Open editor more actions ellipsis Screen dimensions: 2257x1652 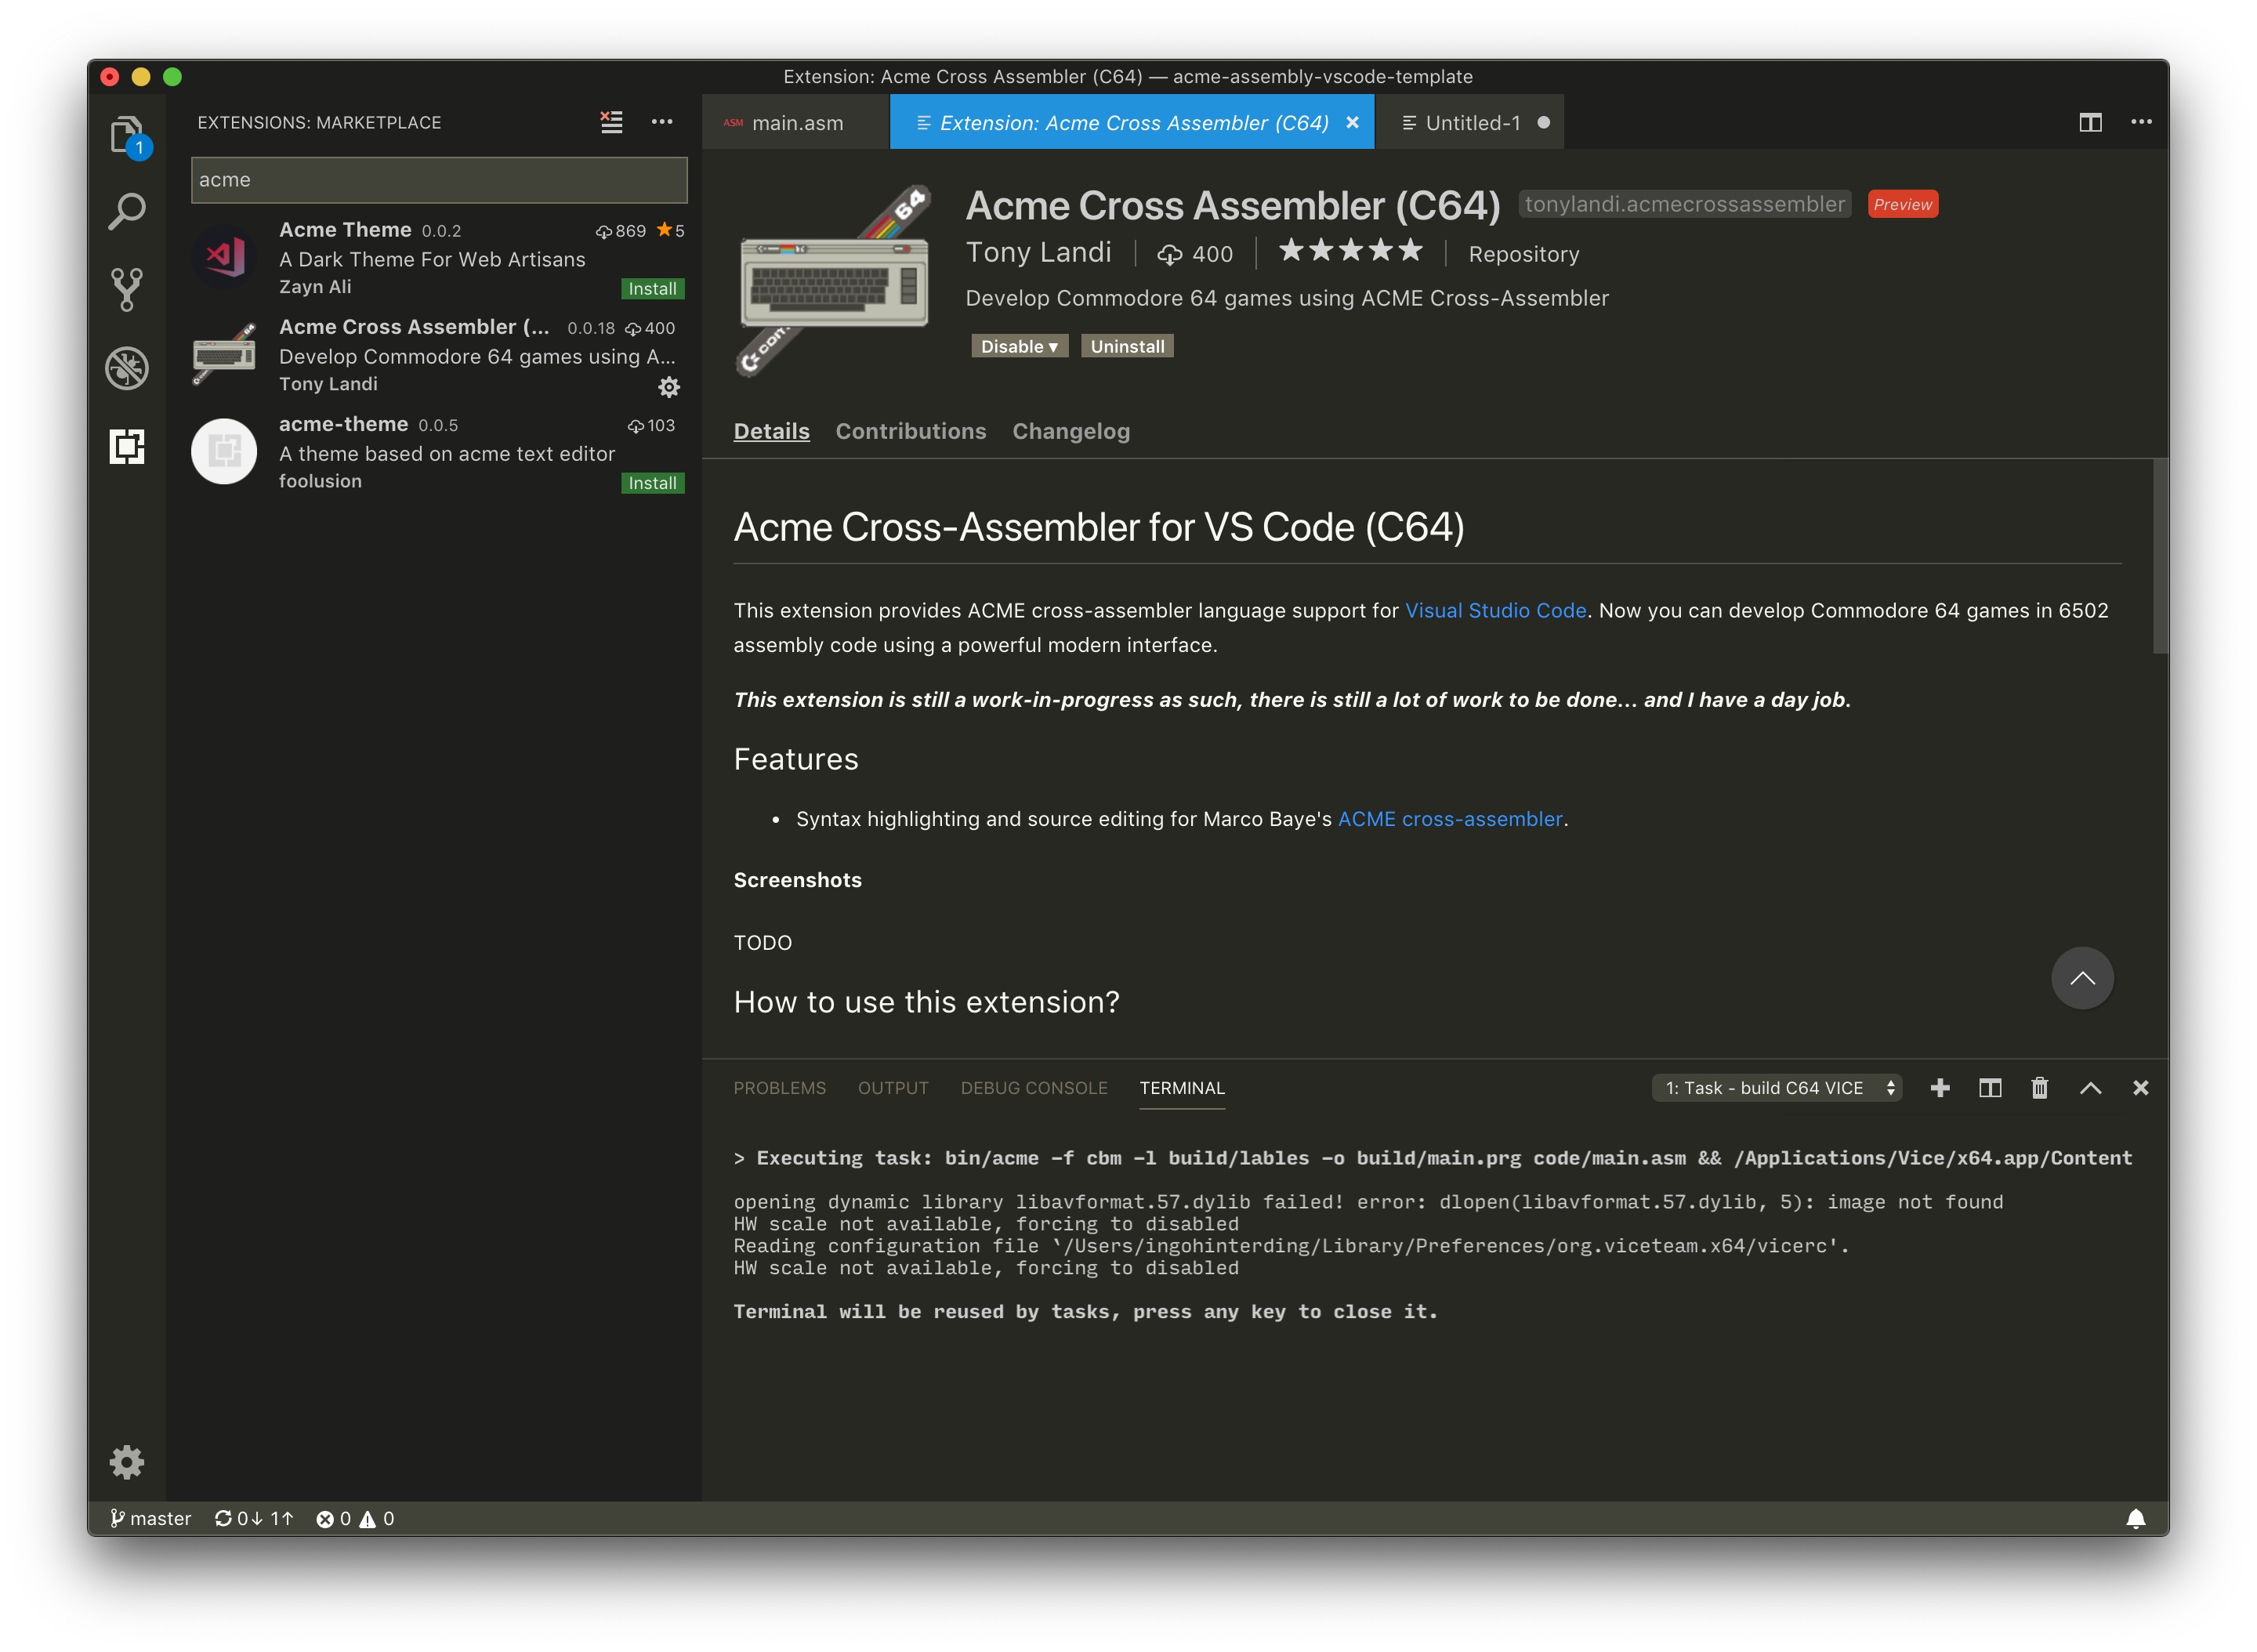point(2141,122)
